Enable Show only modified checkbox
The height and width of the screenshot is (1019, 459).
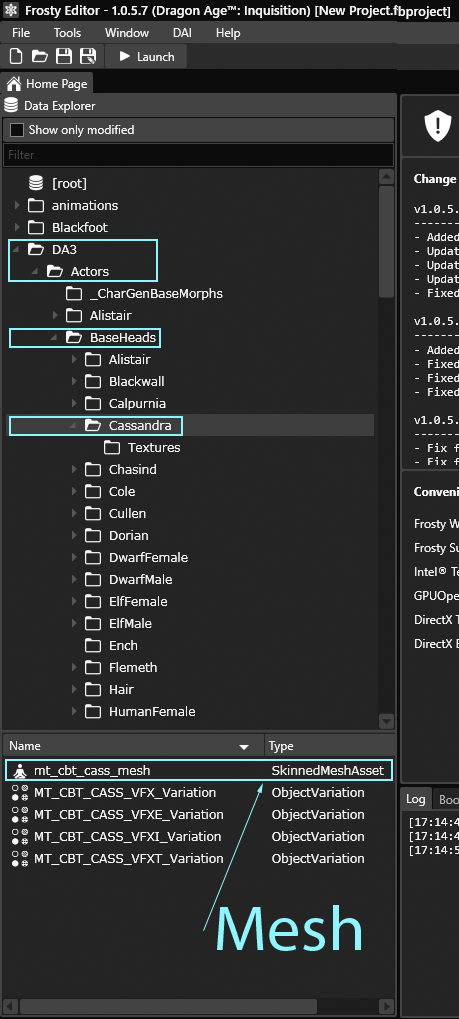(17, 130)
